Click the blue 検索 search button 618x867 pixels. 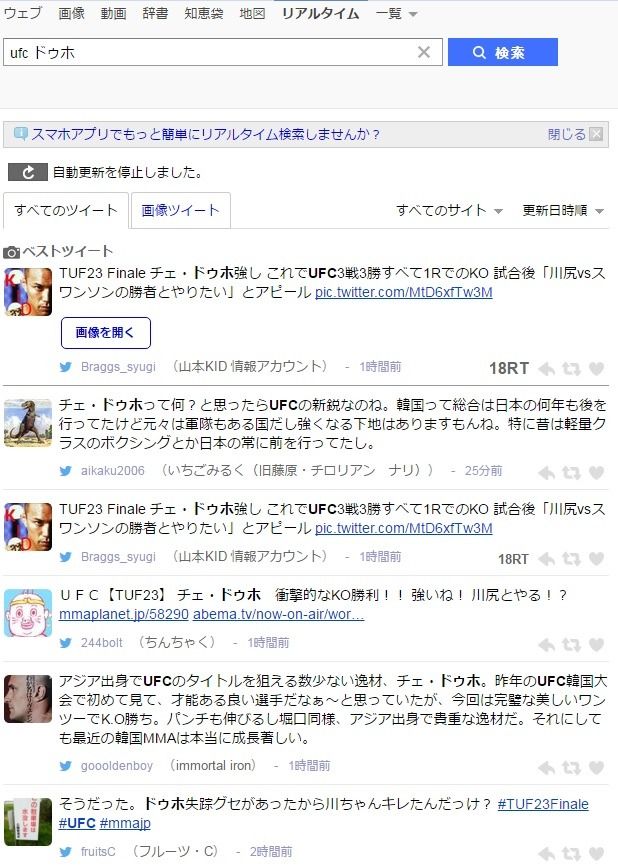(x=502, y=52)
